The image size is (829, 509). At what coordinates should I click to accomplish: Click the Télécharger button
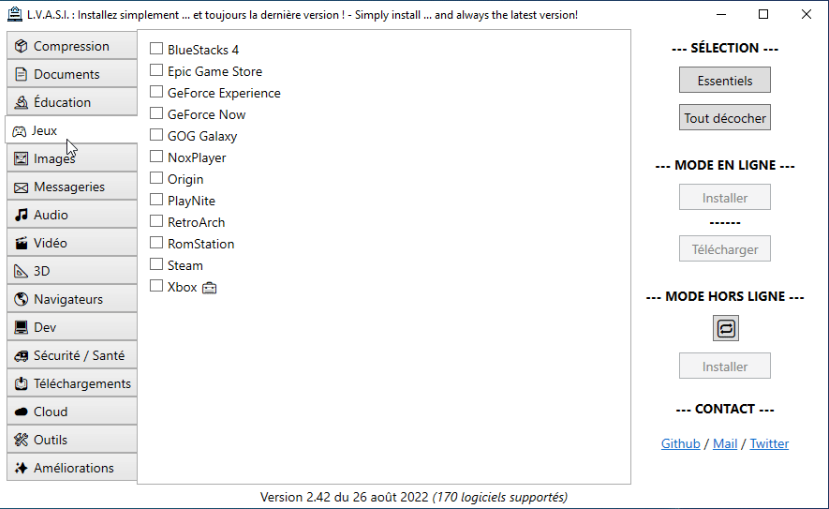click(725, 249)
